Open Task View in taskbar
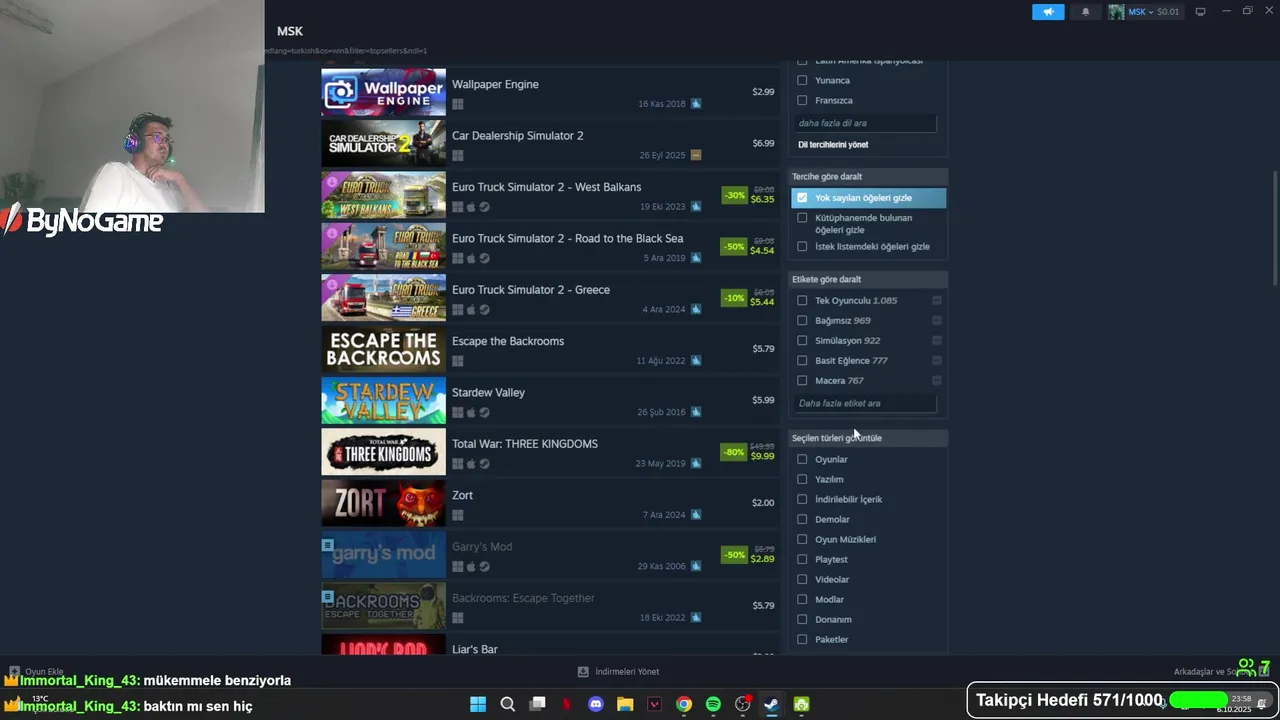1280x720 pixels. click(537, 704)
